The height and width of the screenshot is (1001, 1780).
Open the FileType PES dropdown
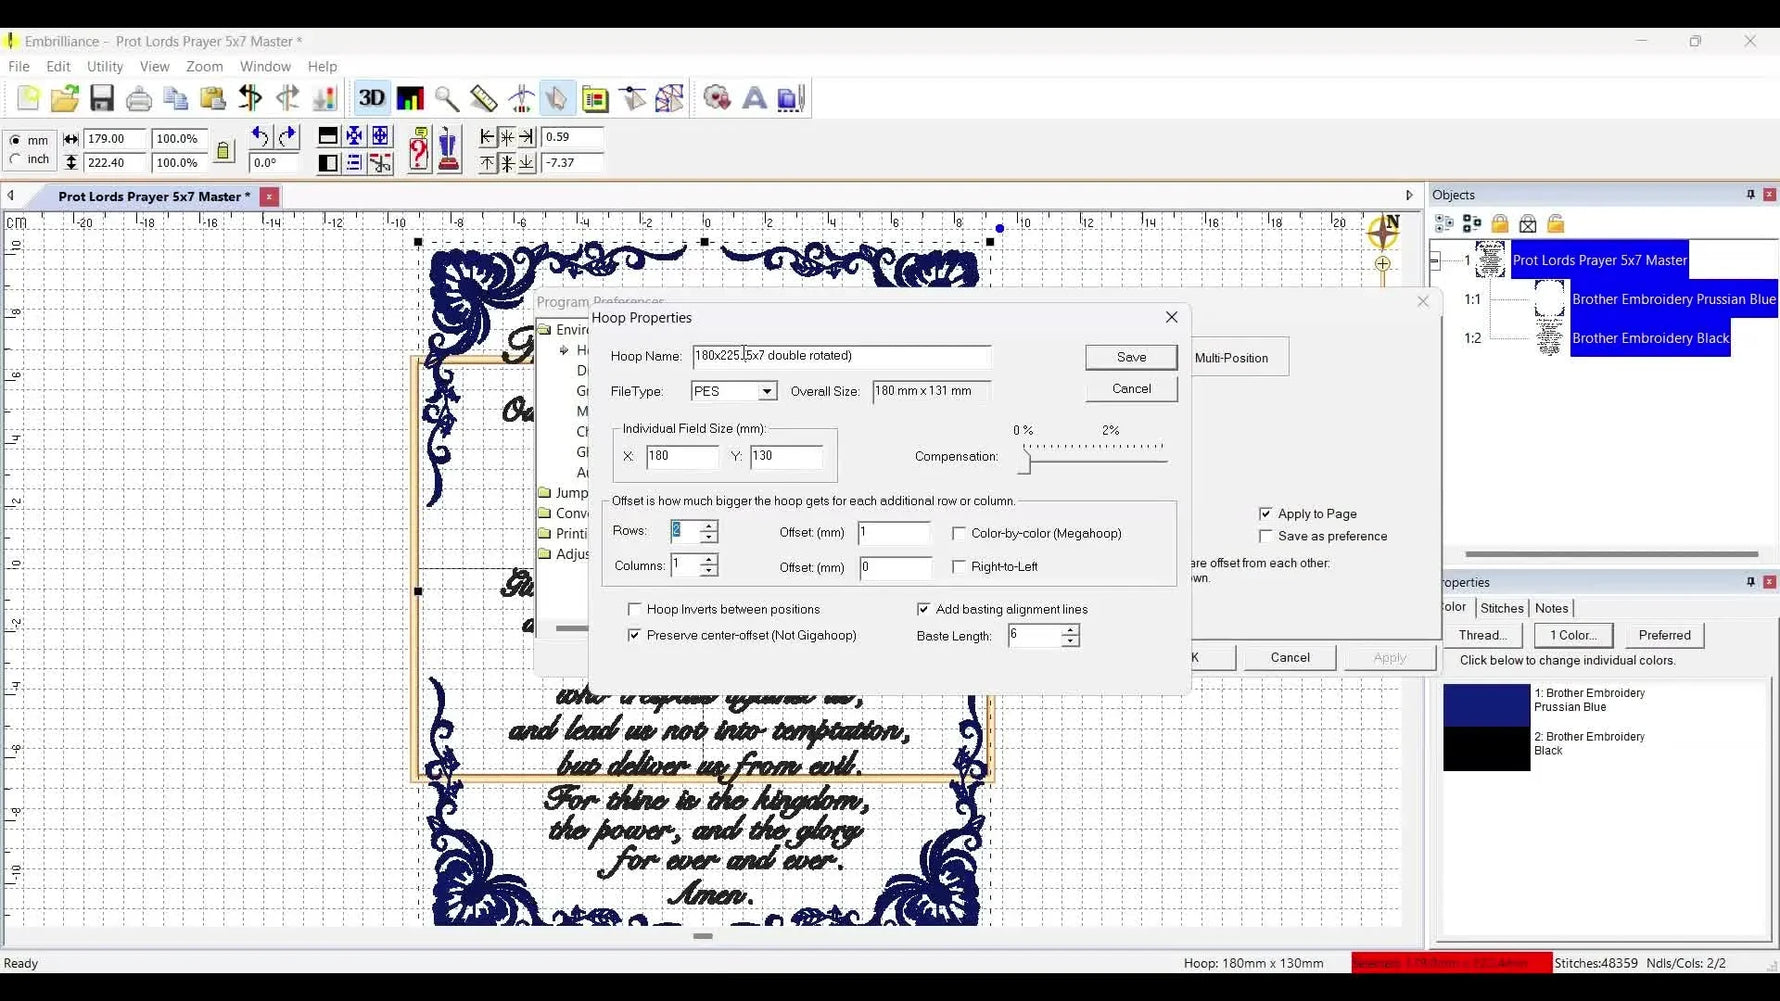pos(766,391)
